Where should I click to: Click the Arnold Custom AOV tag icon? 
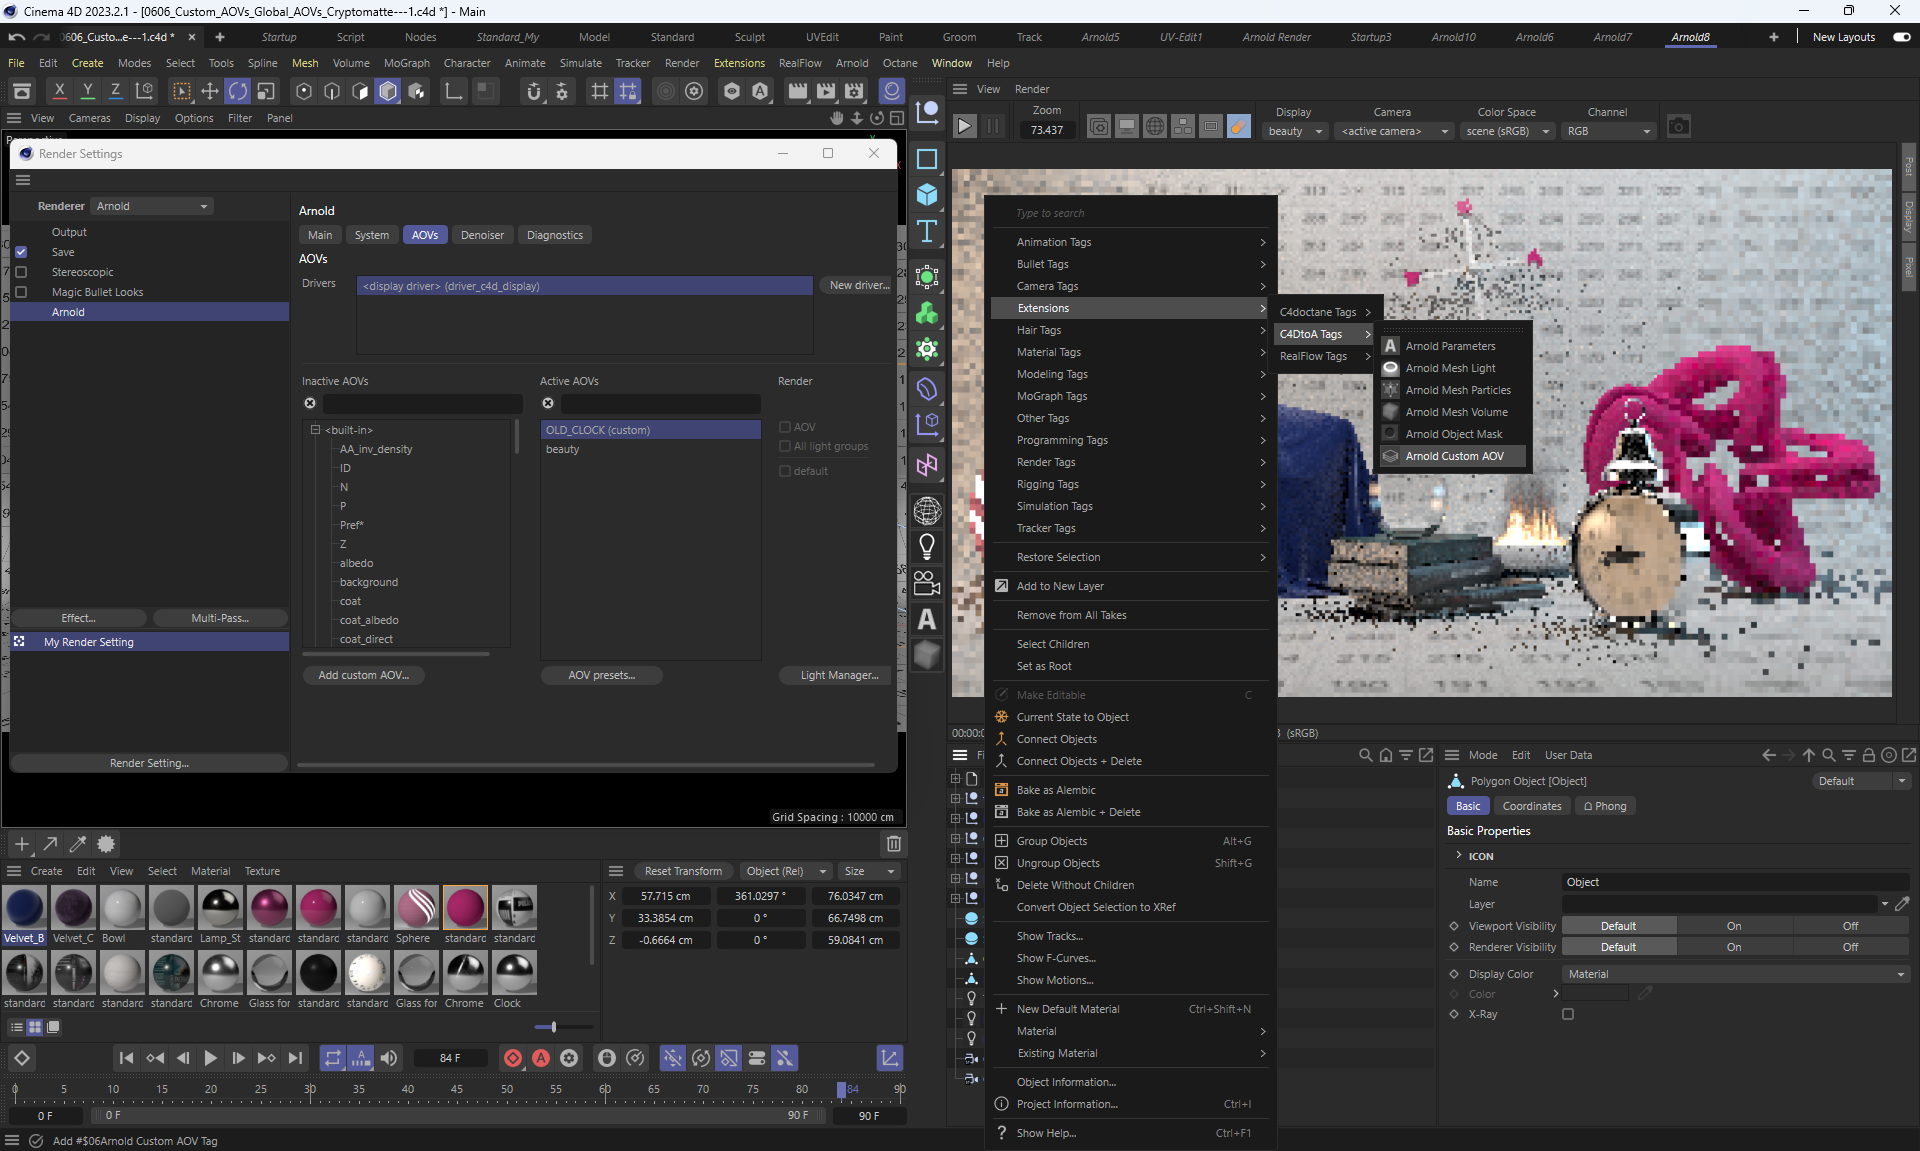(x=1390, y=456)
